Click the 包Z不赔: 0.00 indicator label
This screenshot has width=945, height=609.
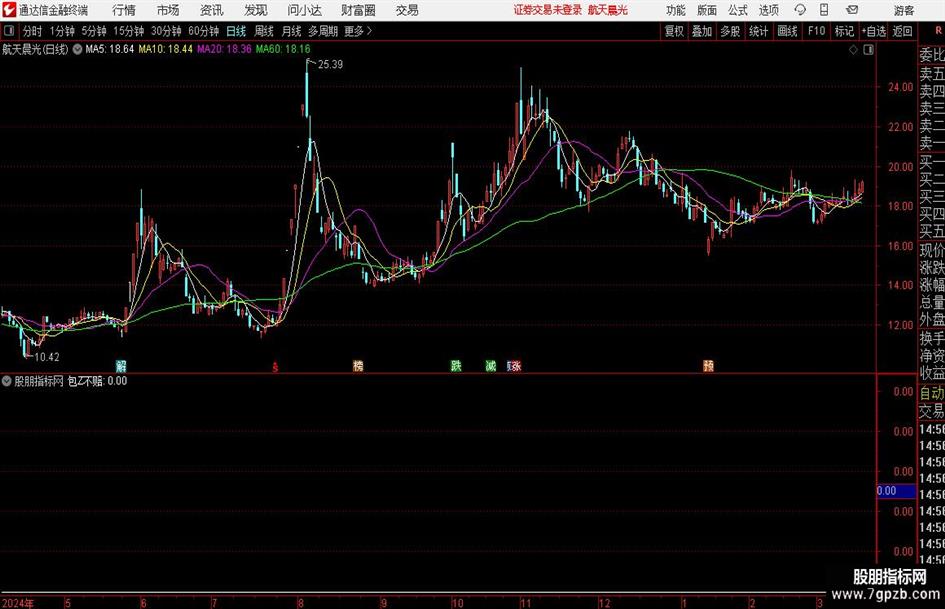[x=97, y=381]
